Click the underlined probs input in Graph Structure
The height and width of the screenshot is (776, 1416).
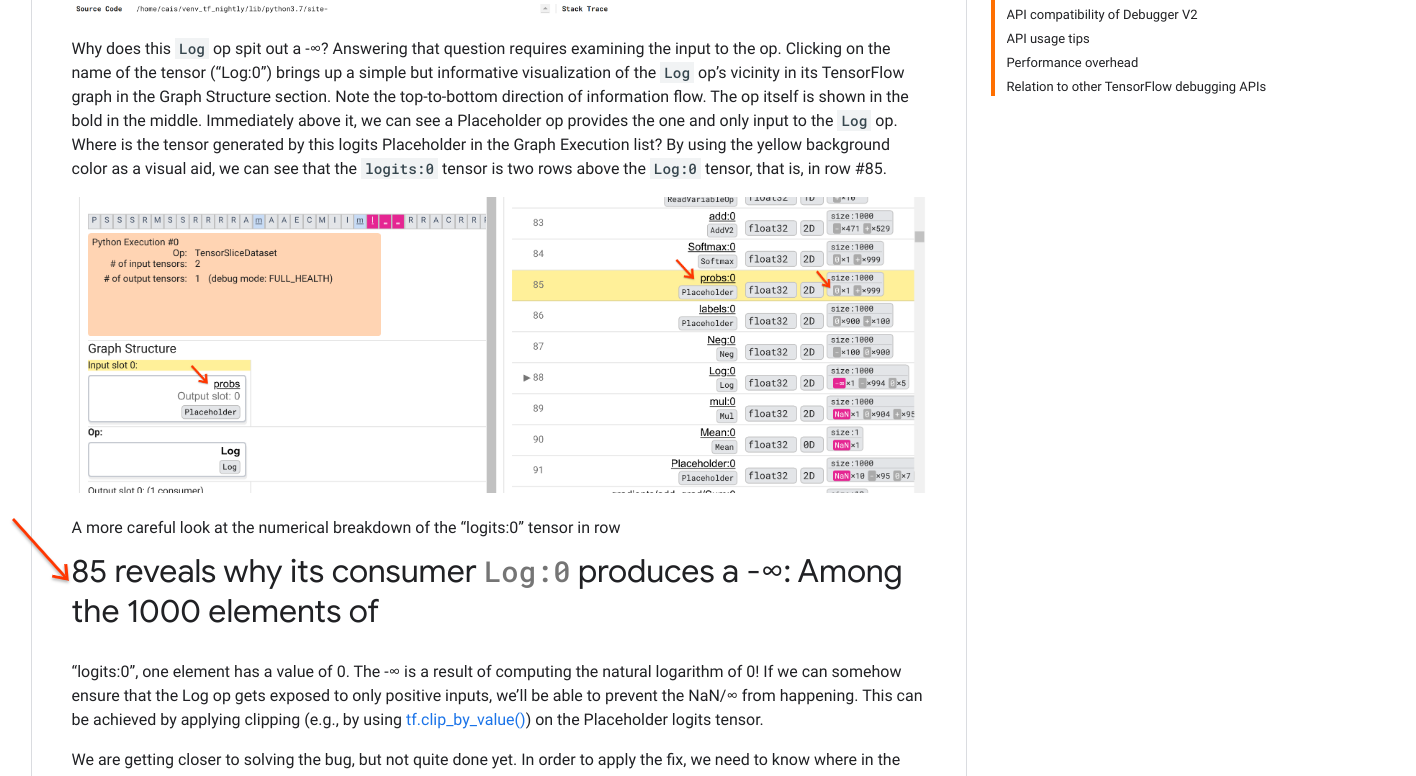click(227, 384)
